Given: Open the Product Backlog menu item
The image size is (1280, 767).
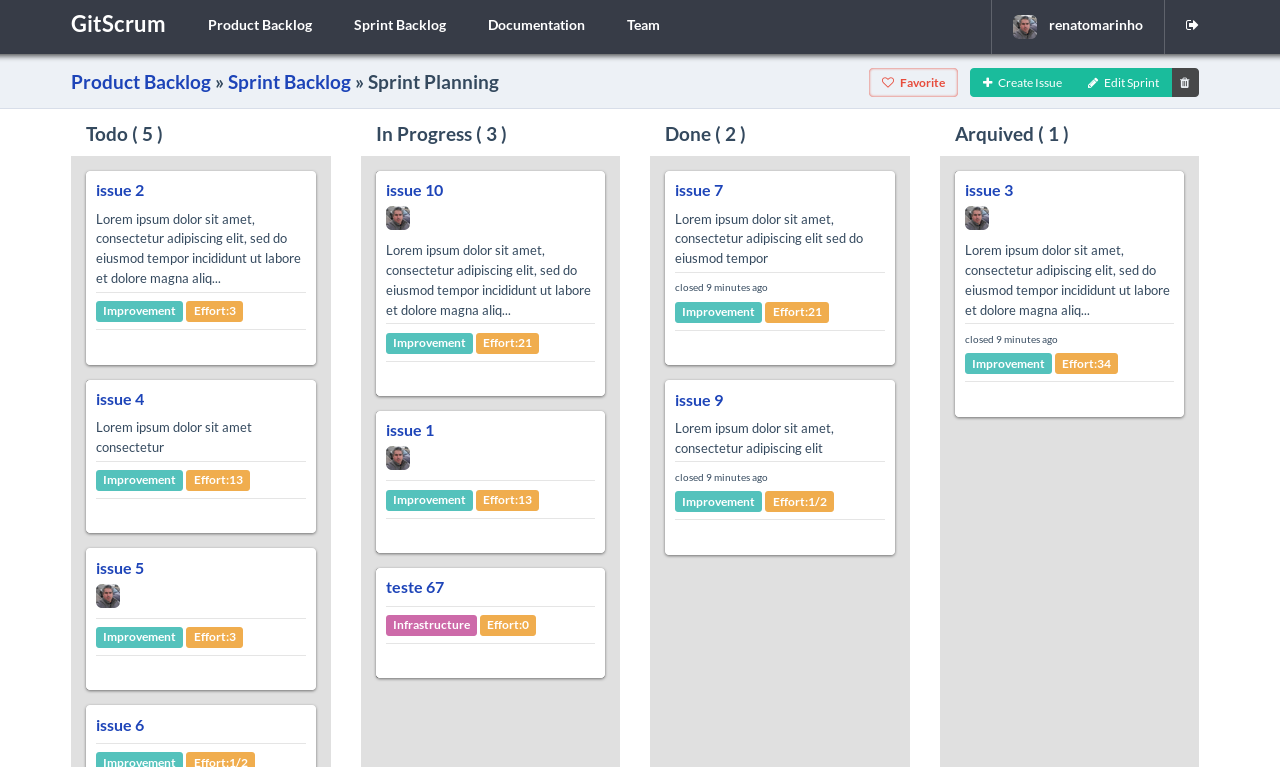Looking at the screenshot, I should click(x=260, y=25).
